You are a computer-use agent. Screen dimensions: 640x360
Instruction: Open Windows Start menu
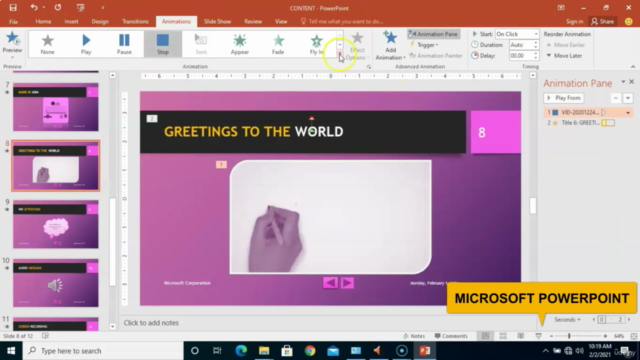11,351
